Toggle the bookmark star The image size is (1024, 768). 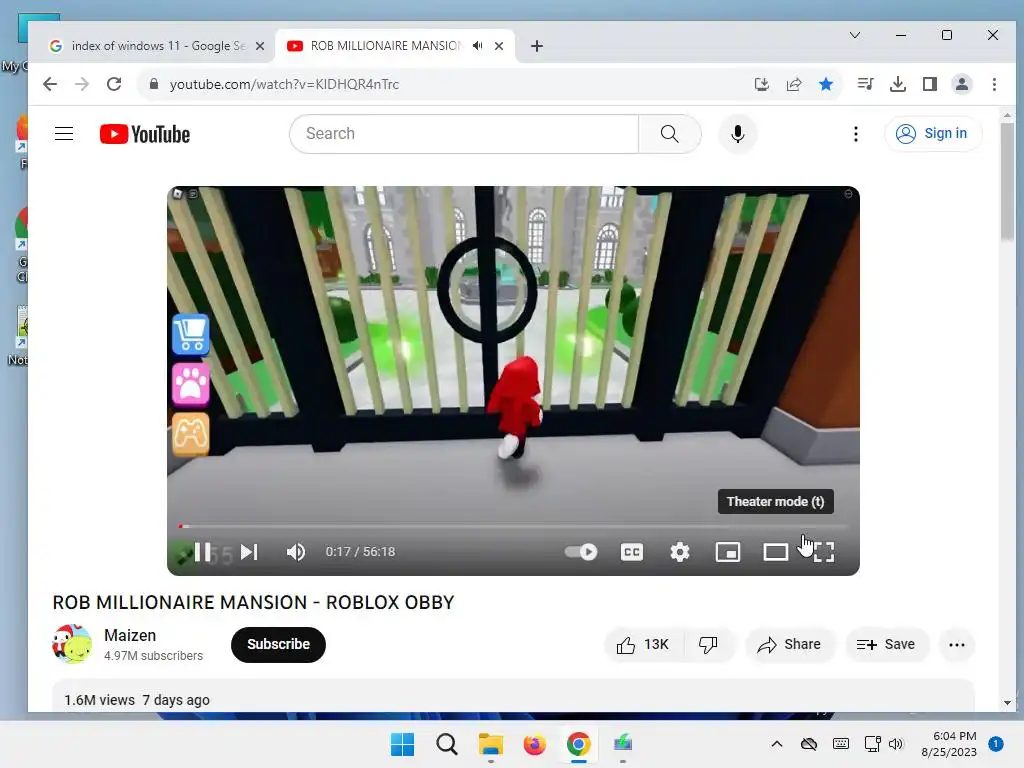[x=826, y=84]
